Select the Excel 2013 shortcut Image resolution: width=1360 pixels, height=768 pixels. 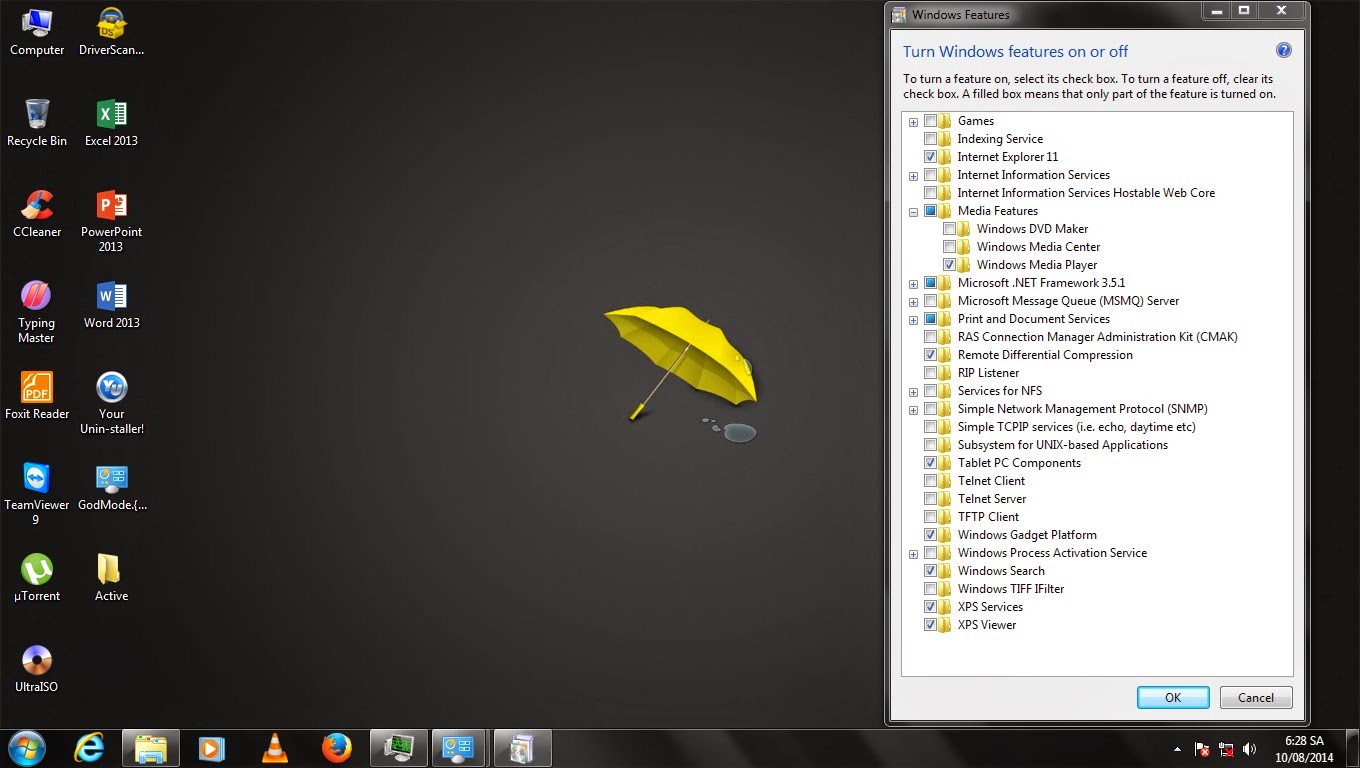tap(111, 123)
